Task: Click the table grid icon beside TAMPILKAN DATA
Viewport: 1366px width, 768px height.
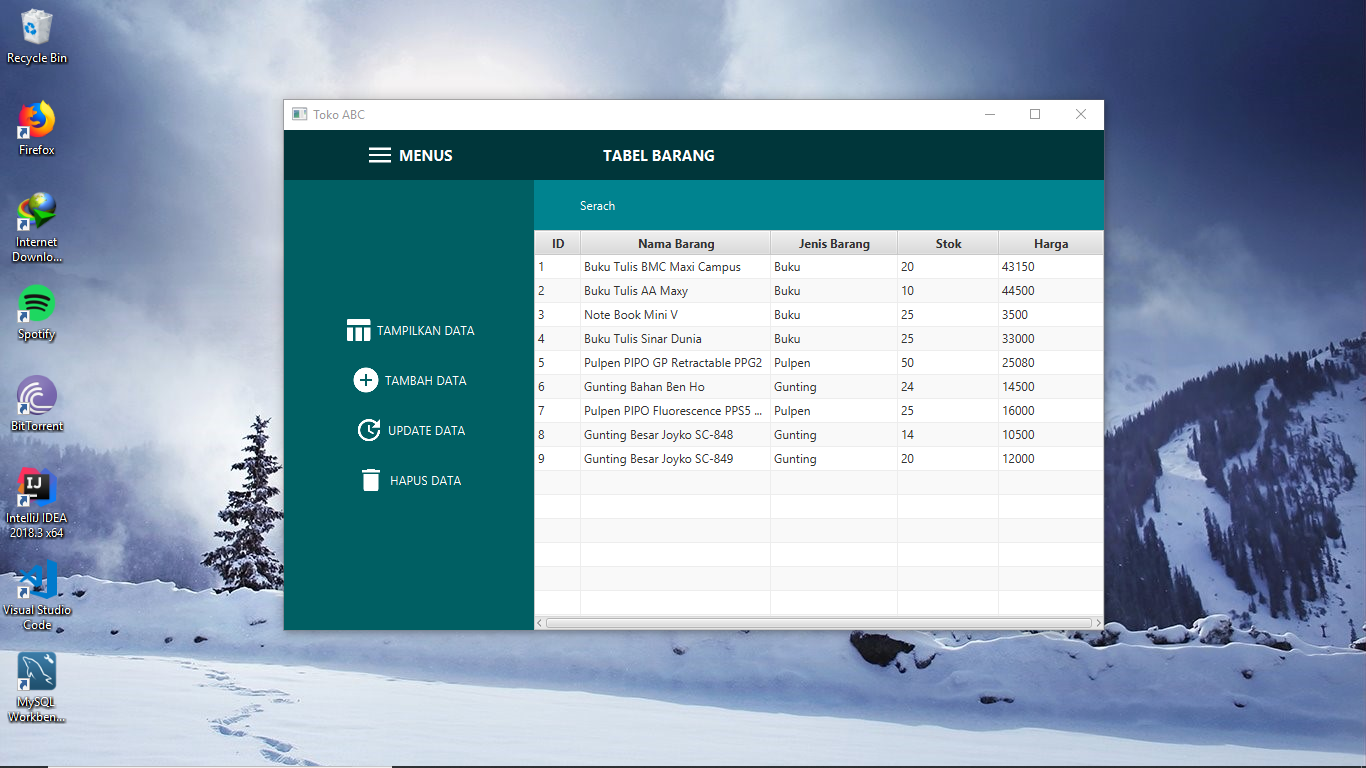Action: (x=358, y=329)
